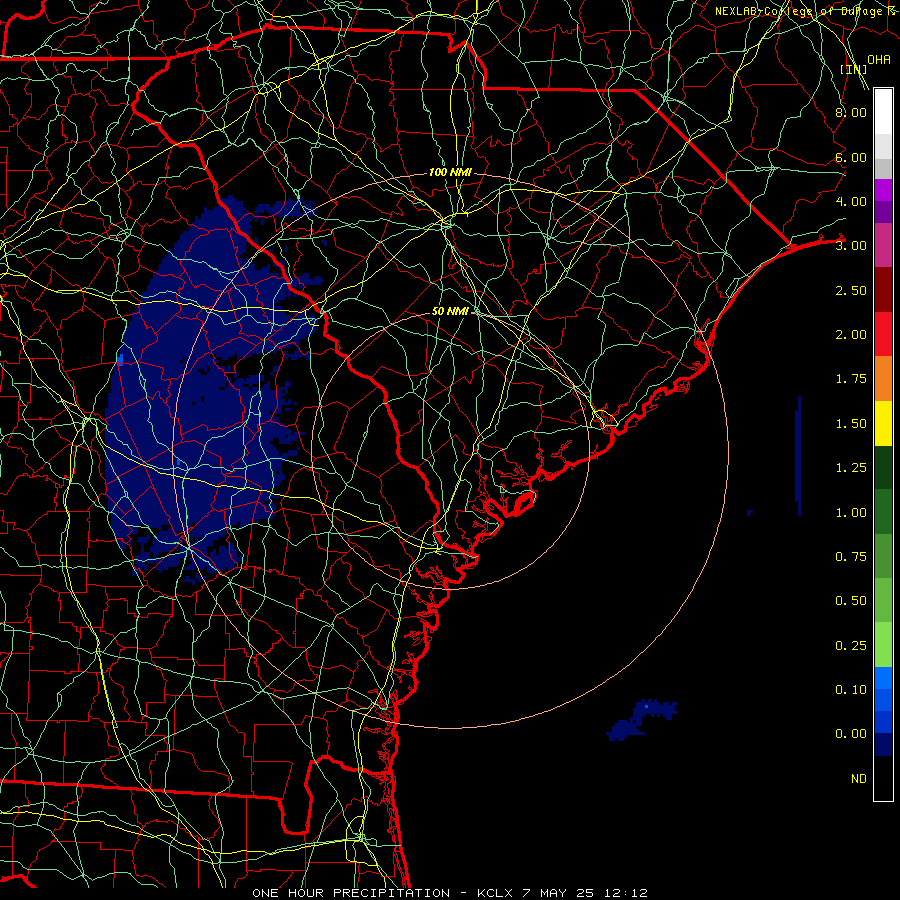The width and height of the screenshot is (900, 900).
Task: Click the 2.50 legend value
Action: pos(851,290)
